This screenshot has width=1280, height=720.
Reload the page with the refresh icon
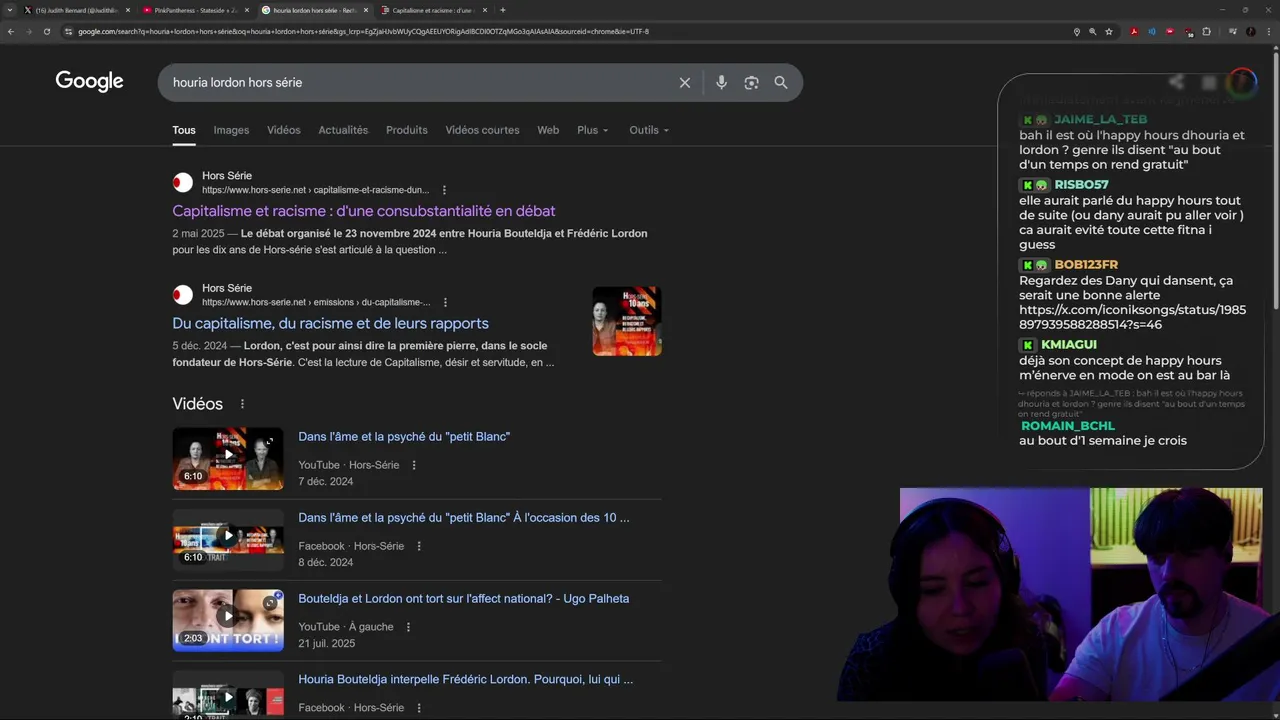tap(47, 31)
